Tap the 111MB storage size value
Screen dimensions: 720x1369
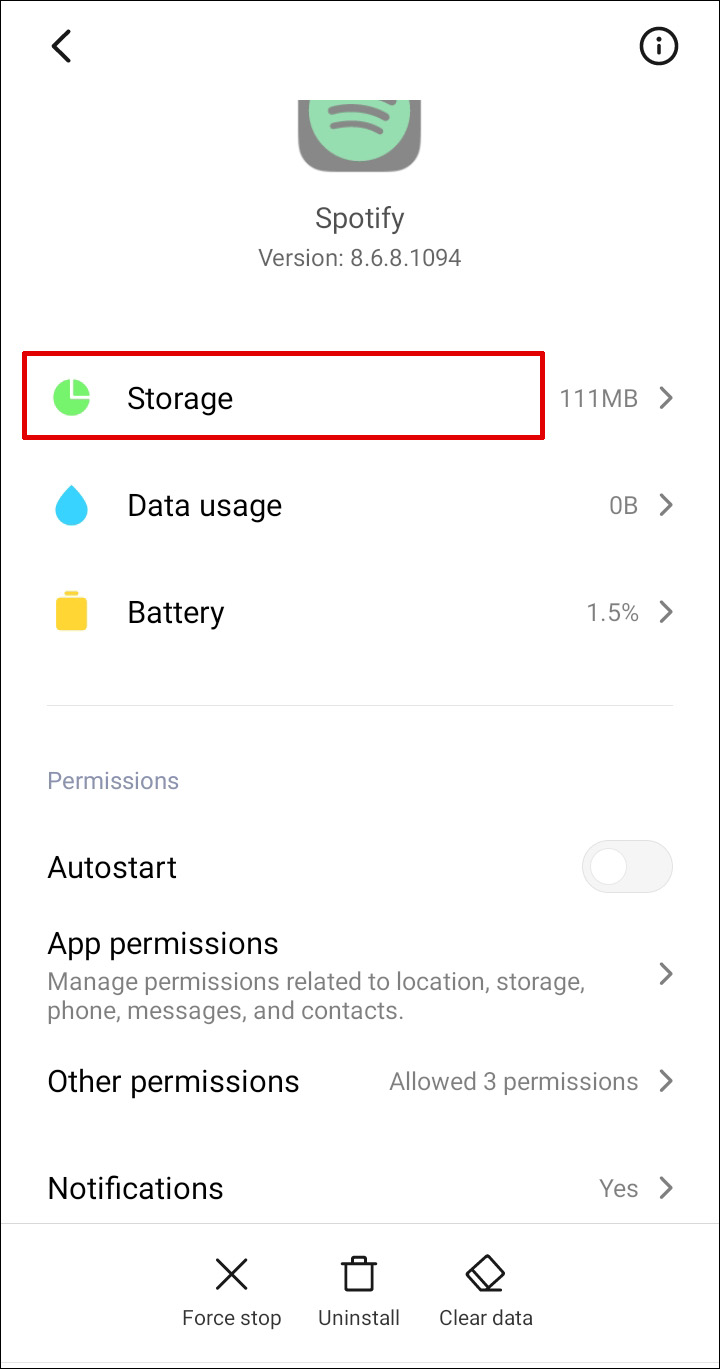point(598,398)
